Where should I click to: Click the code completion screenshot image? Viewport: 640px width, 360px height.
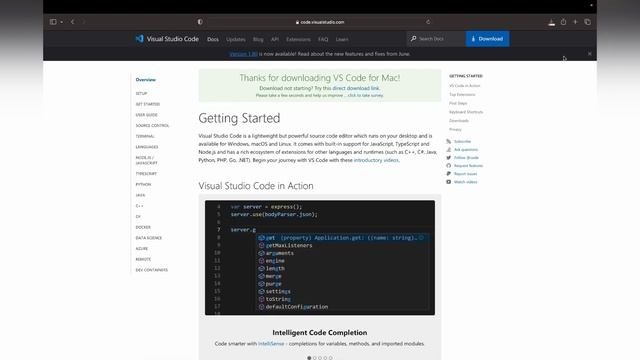point(320,258)
